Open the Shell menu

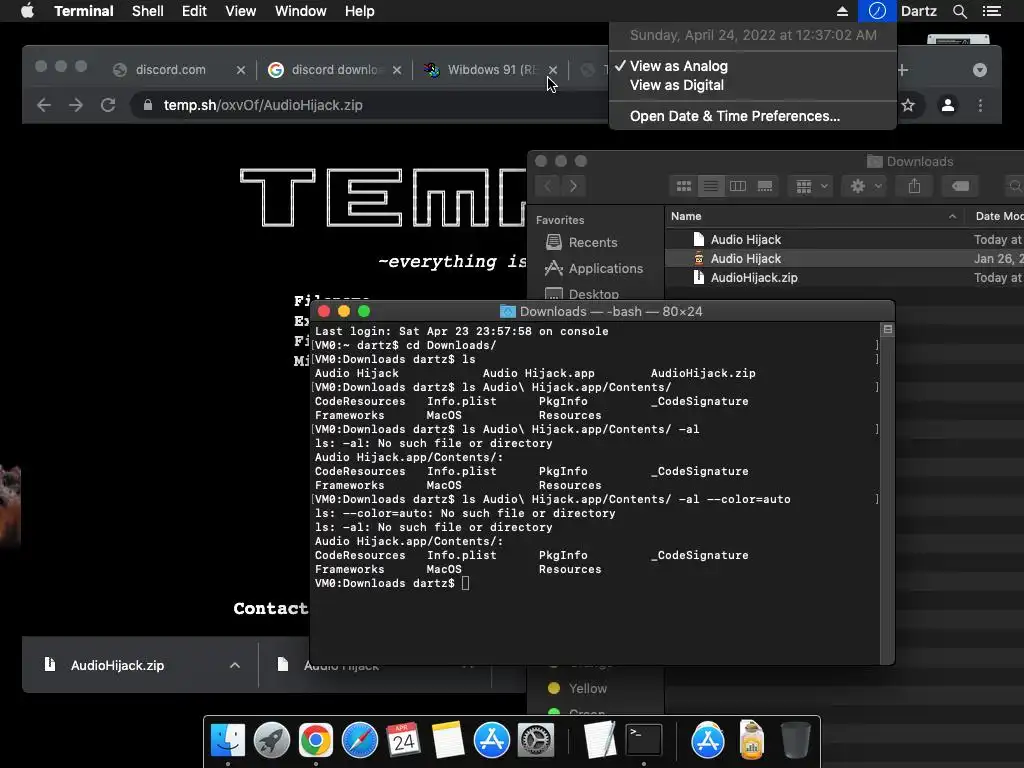tap(148, 11)
